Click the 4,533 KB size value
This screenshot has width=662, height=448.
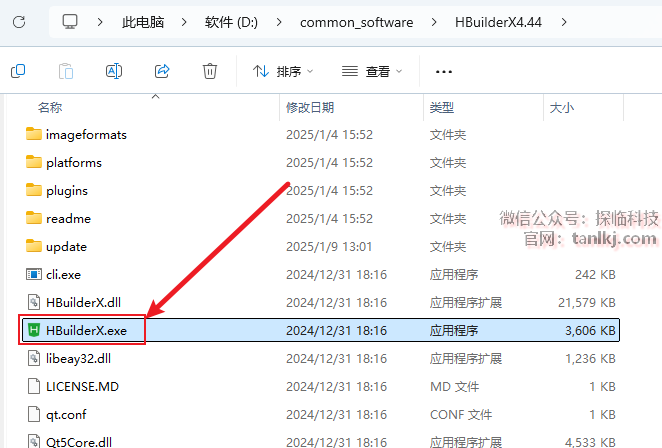(590, 442)
